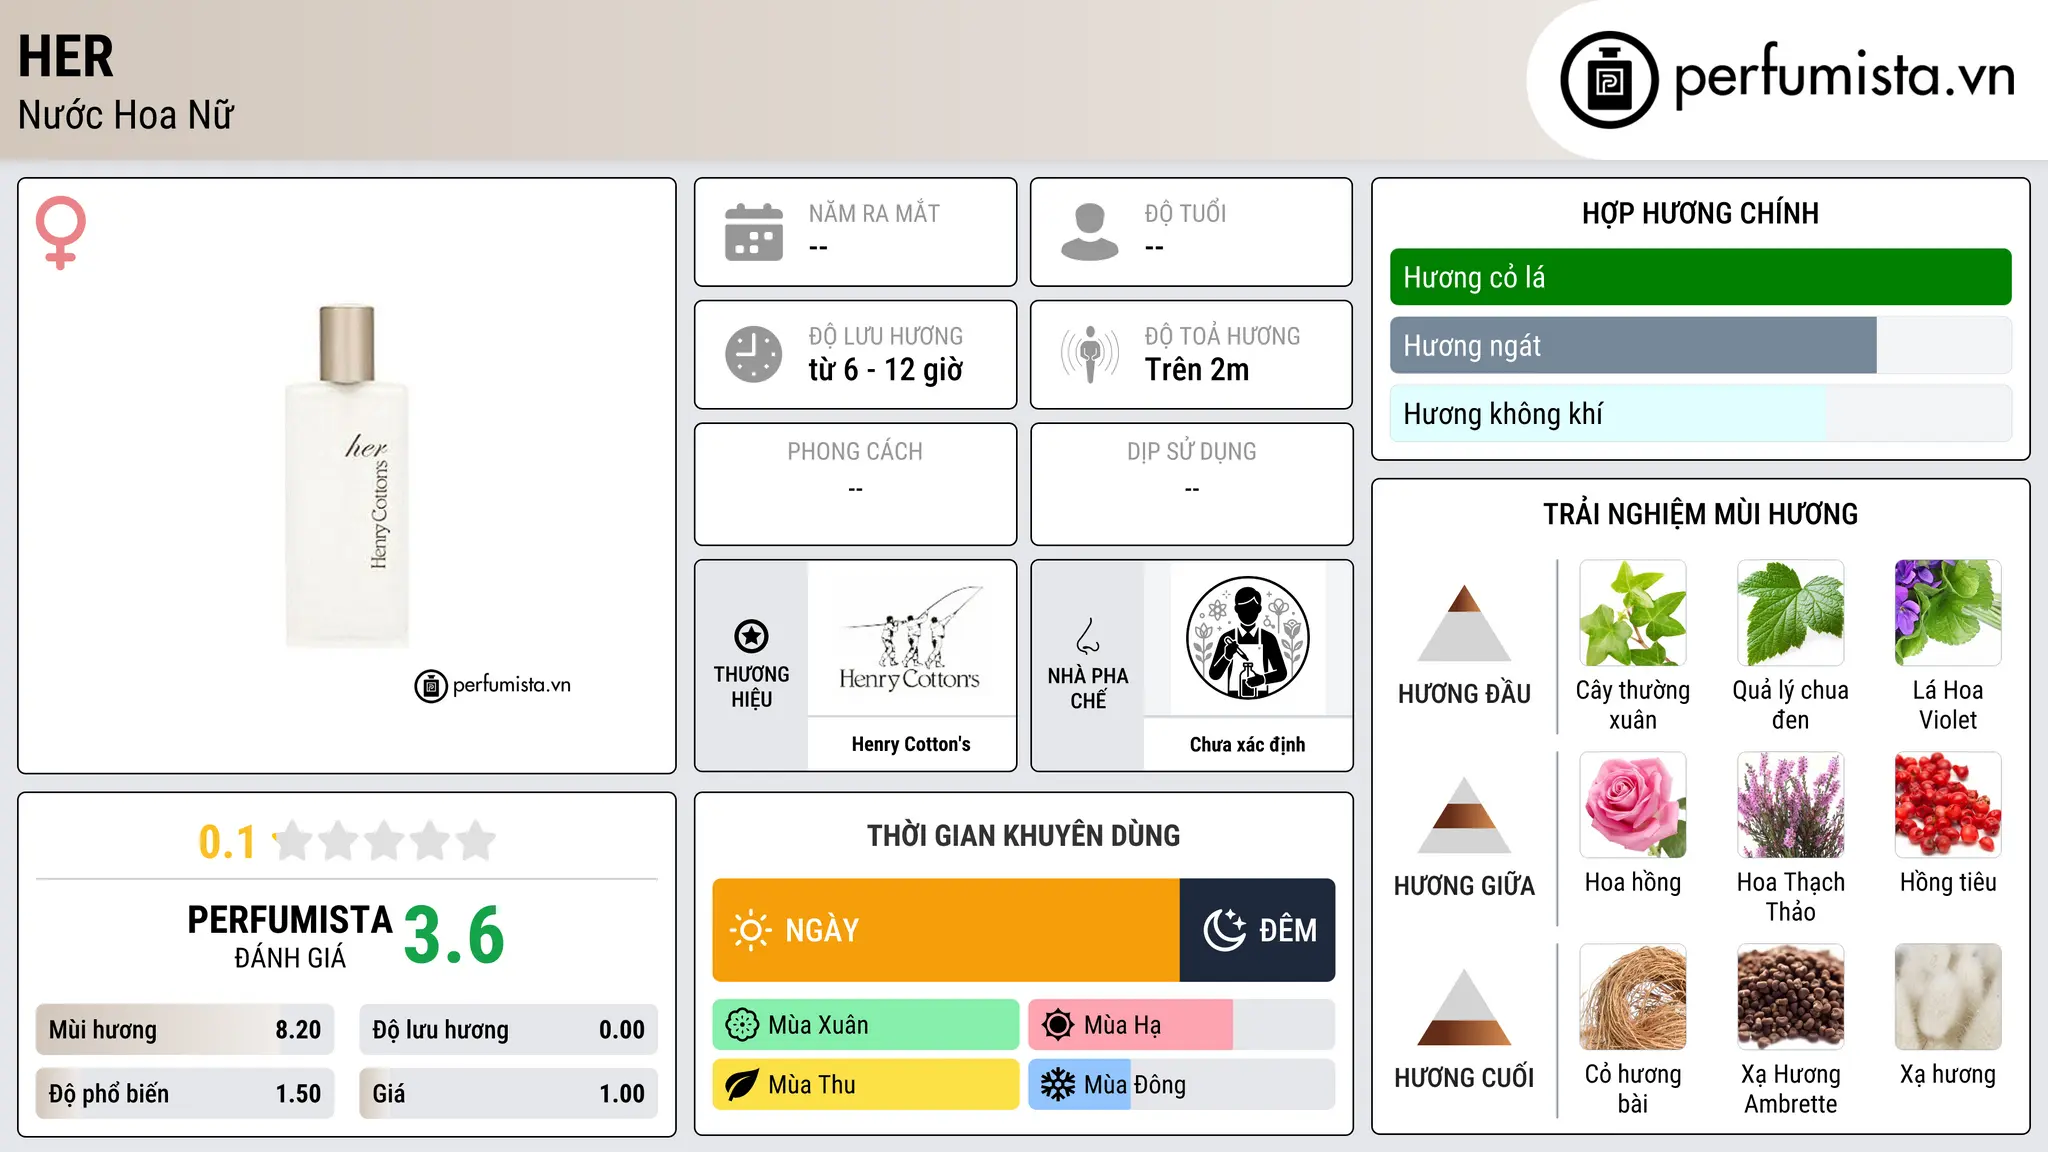Click the Her perfume bottle product image
2048x1152 pixels.
(x=347, y=476)
